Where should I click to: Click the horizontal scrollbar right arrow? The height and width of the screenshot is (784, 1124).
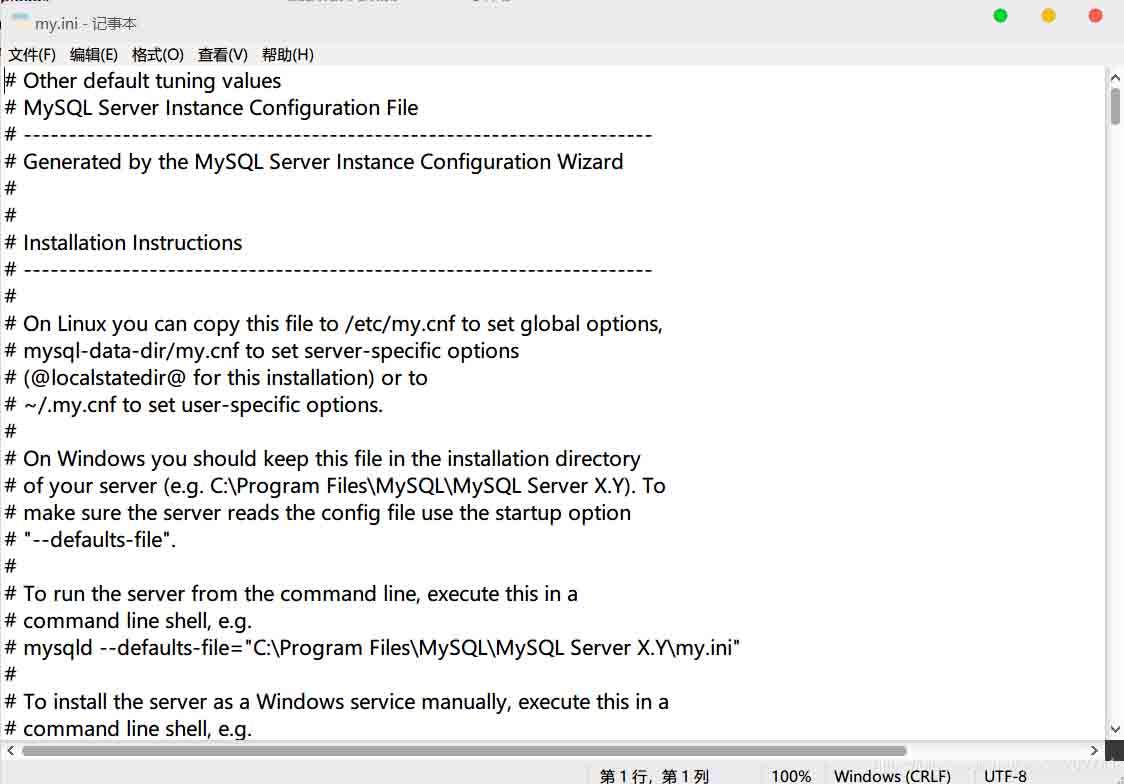1094,750
